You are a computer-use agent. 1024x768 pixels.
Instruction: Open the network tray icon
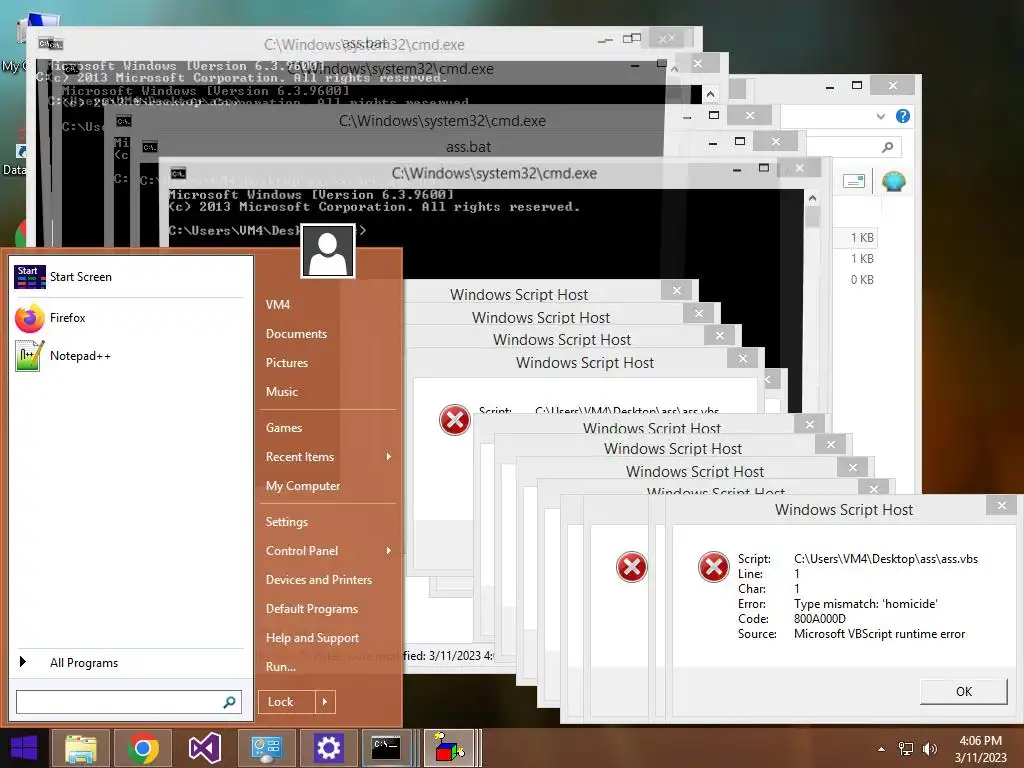tap(906, 749)
